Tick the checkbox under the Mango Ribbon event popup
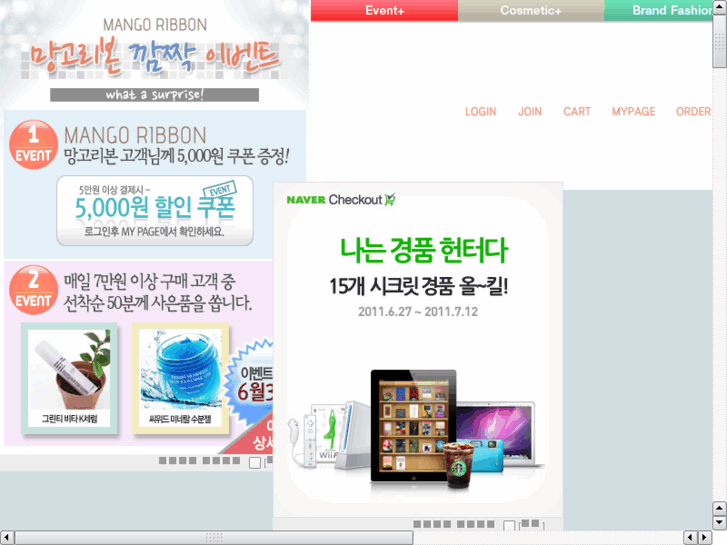727x545 pixels. (255, 463)
